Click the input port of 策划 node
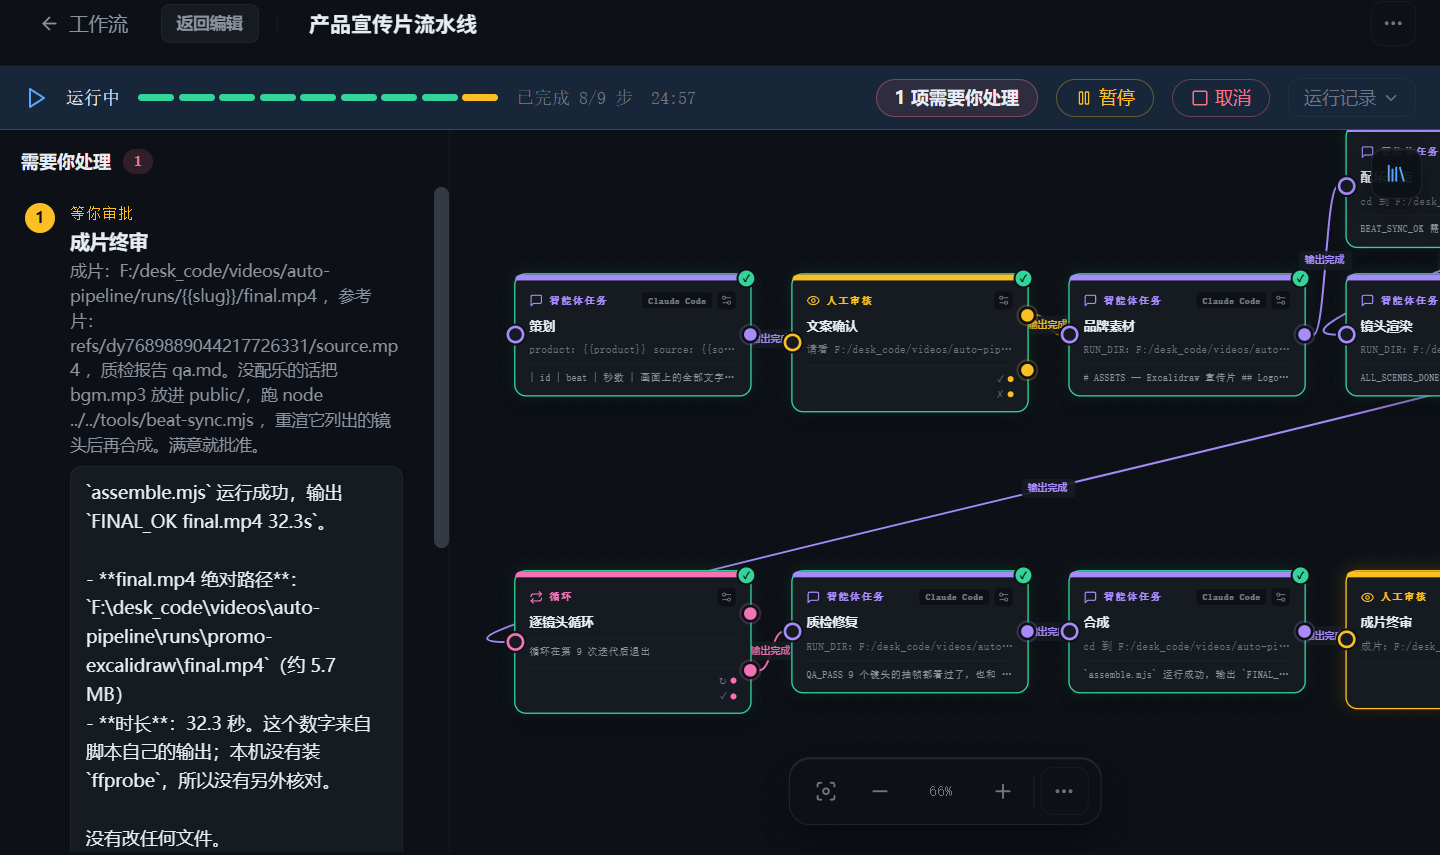The height and width of the screenshot is (855, 1440). [515, 335]
